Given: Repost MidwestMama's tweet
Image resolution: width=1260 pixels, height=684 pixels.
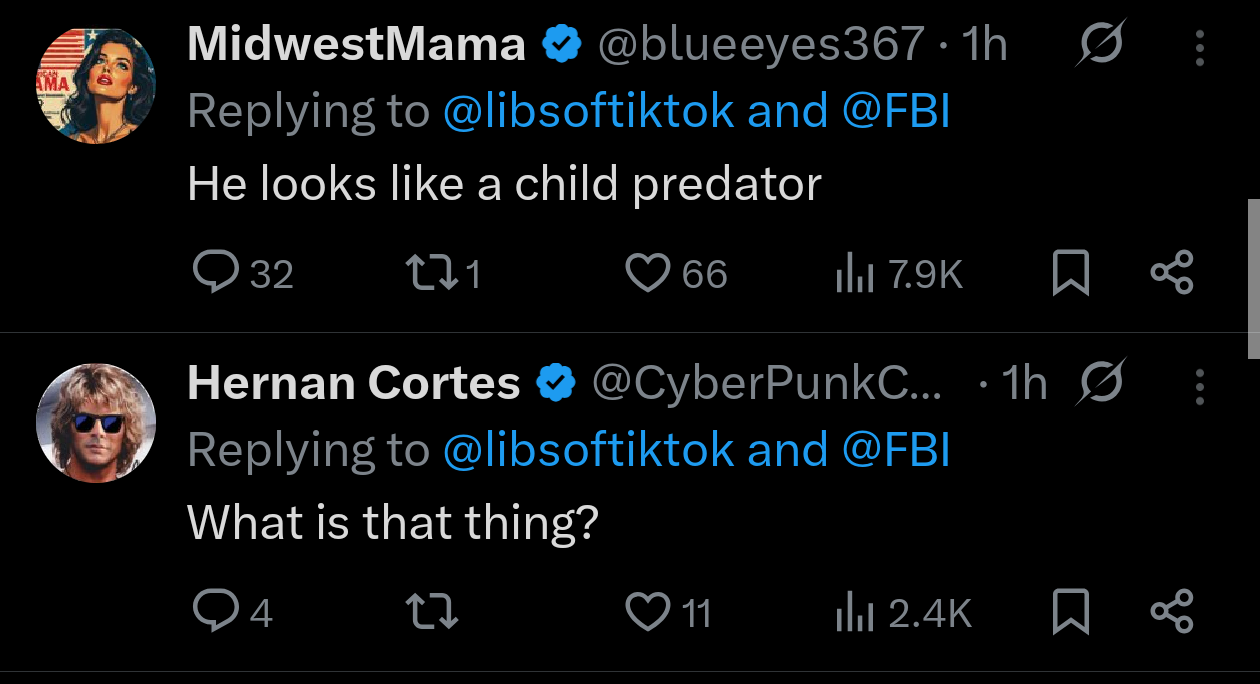Looking at the screenshot, I should tap(431, 273).
